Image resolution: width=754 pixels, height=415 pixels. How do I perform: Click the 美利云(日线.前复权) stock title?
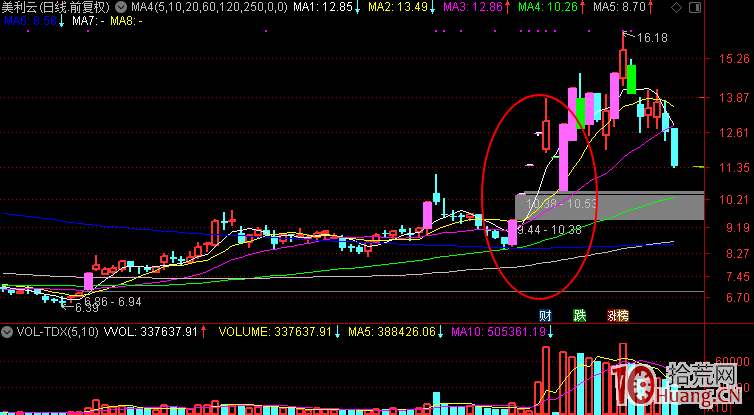click(x=56, y=8)
